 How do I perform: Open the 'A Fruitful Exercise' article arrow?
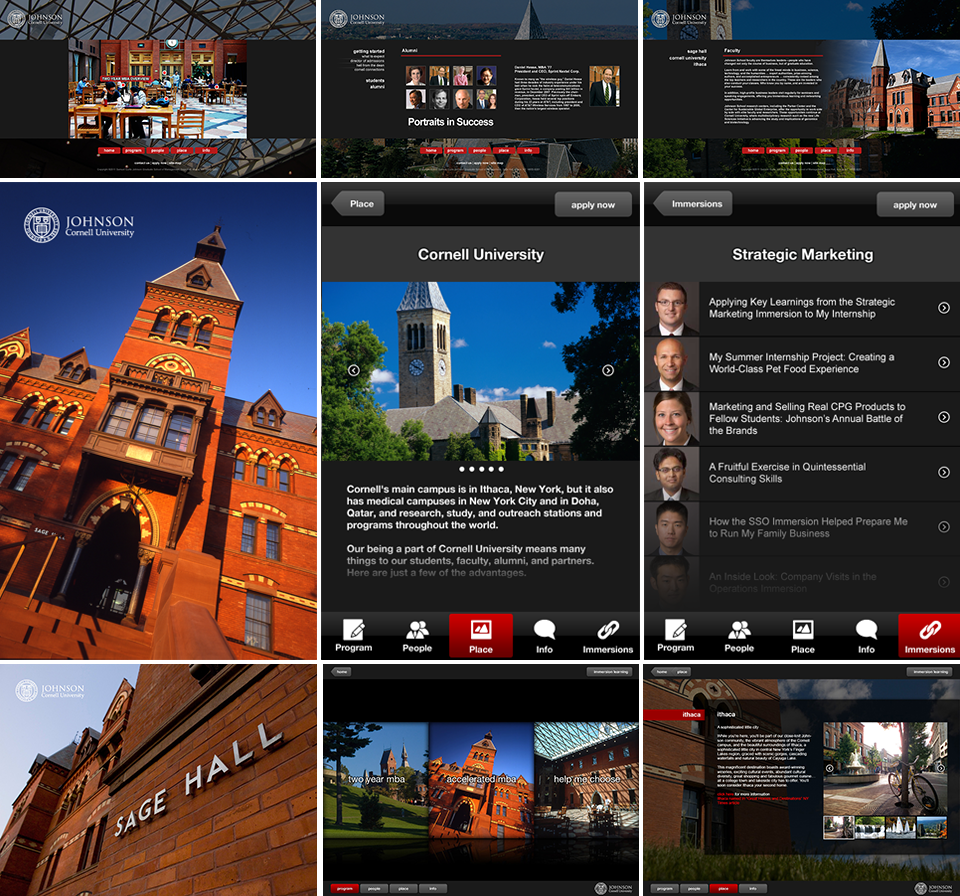(x=944, y=472)
